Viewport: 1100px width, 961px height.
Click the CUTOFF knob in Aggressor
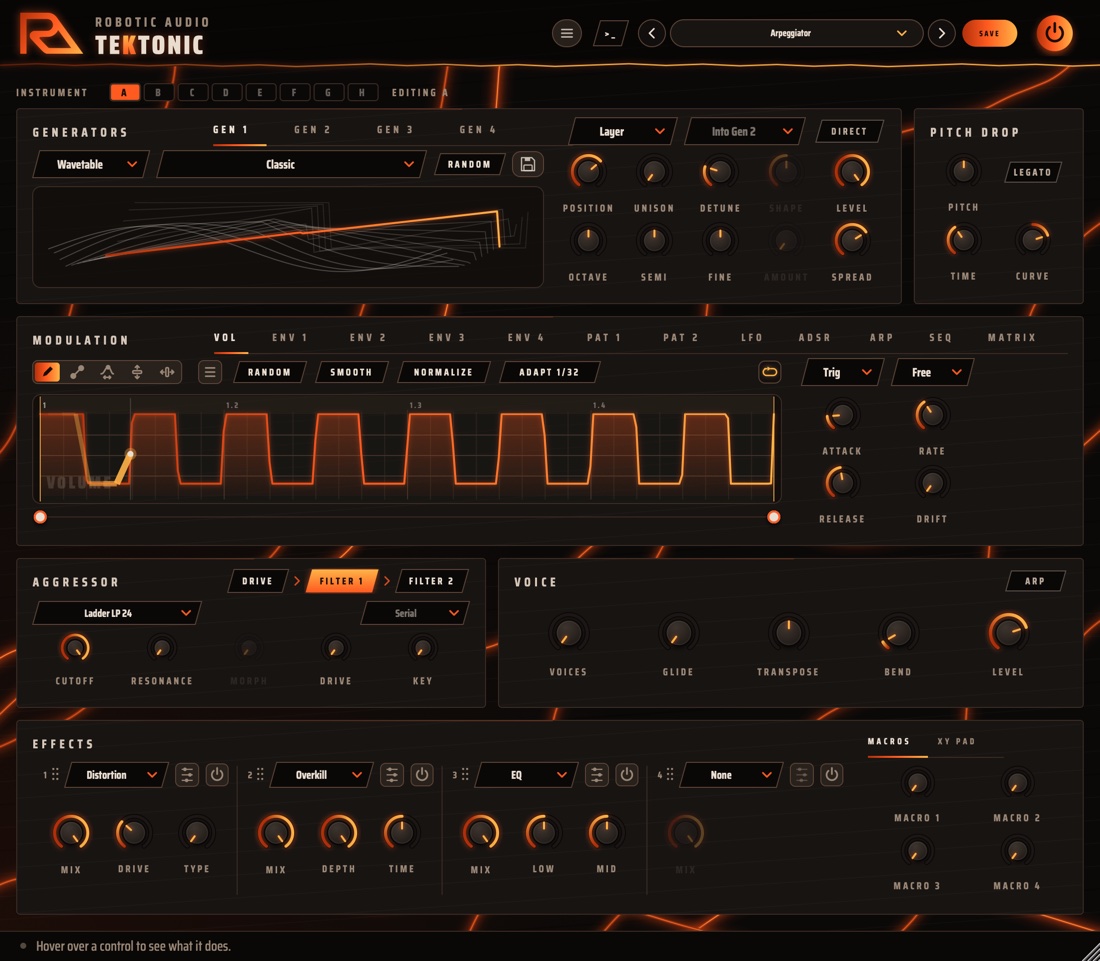pos(74,647)
